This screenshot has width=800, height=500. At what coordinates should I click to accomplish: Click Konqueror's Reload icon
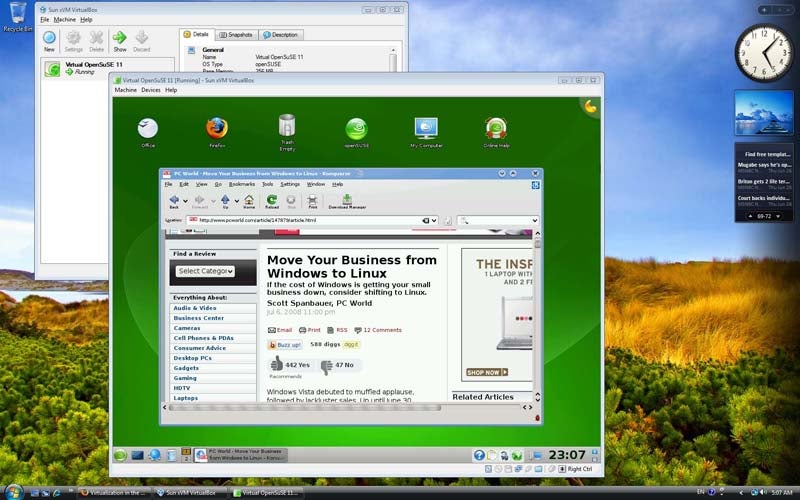click(272, 199)
